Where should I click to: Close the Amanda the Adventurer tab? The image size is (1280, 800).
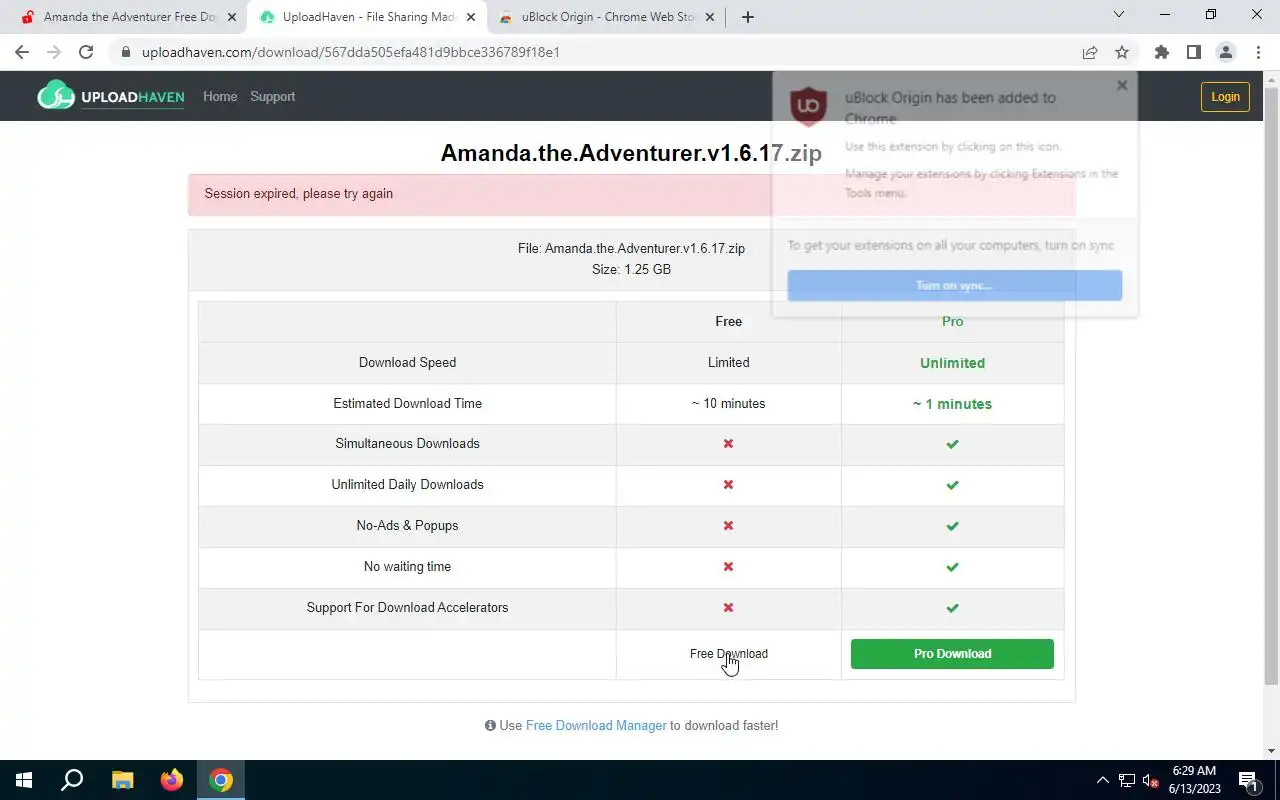(x=231, y=17)
